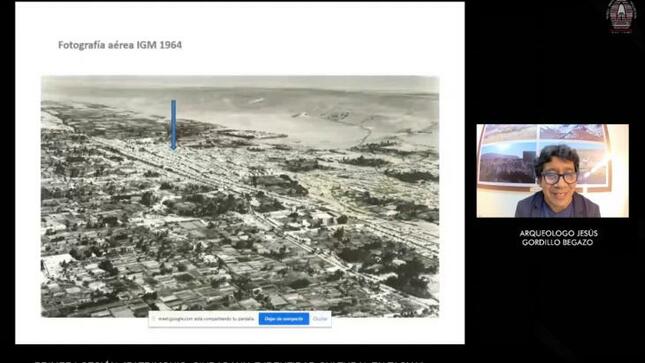Image resolution: width=645 pixels, height=363 pixels.
Task: Click the 'Arqueologo Jesús Gordillo Begazo' name caption
Action: point(558,237)
